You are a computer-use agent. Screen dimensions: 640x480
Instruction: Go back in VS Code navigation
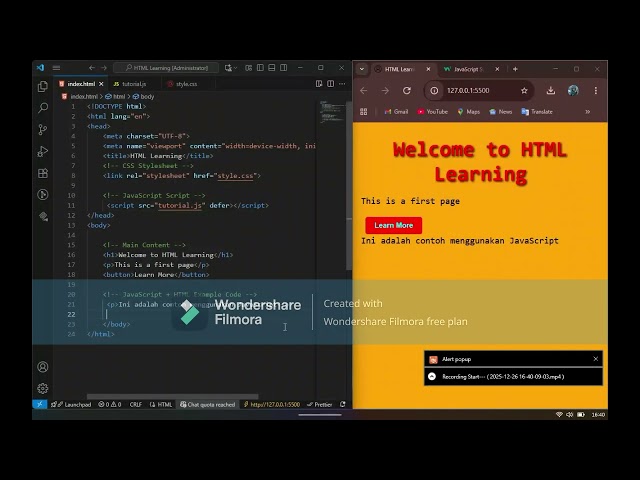pos(92,68)
